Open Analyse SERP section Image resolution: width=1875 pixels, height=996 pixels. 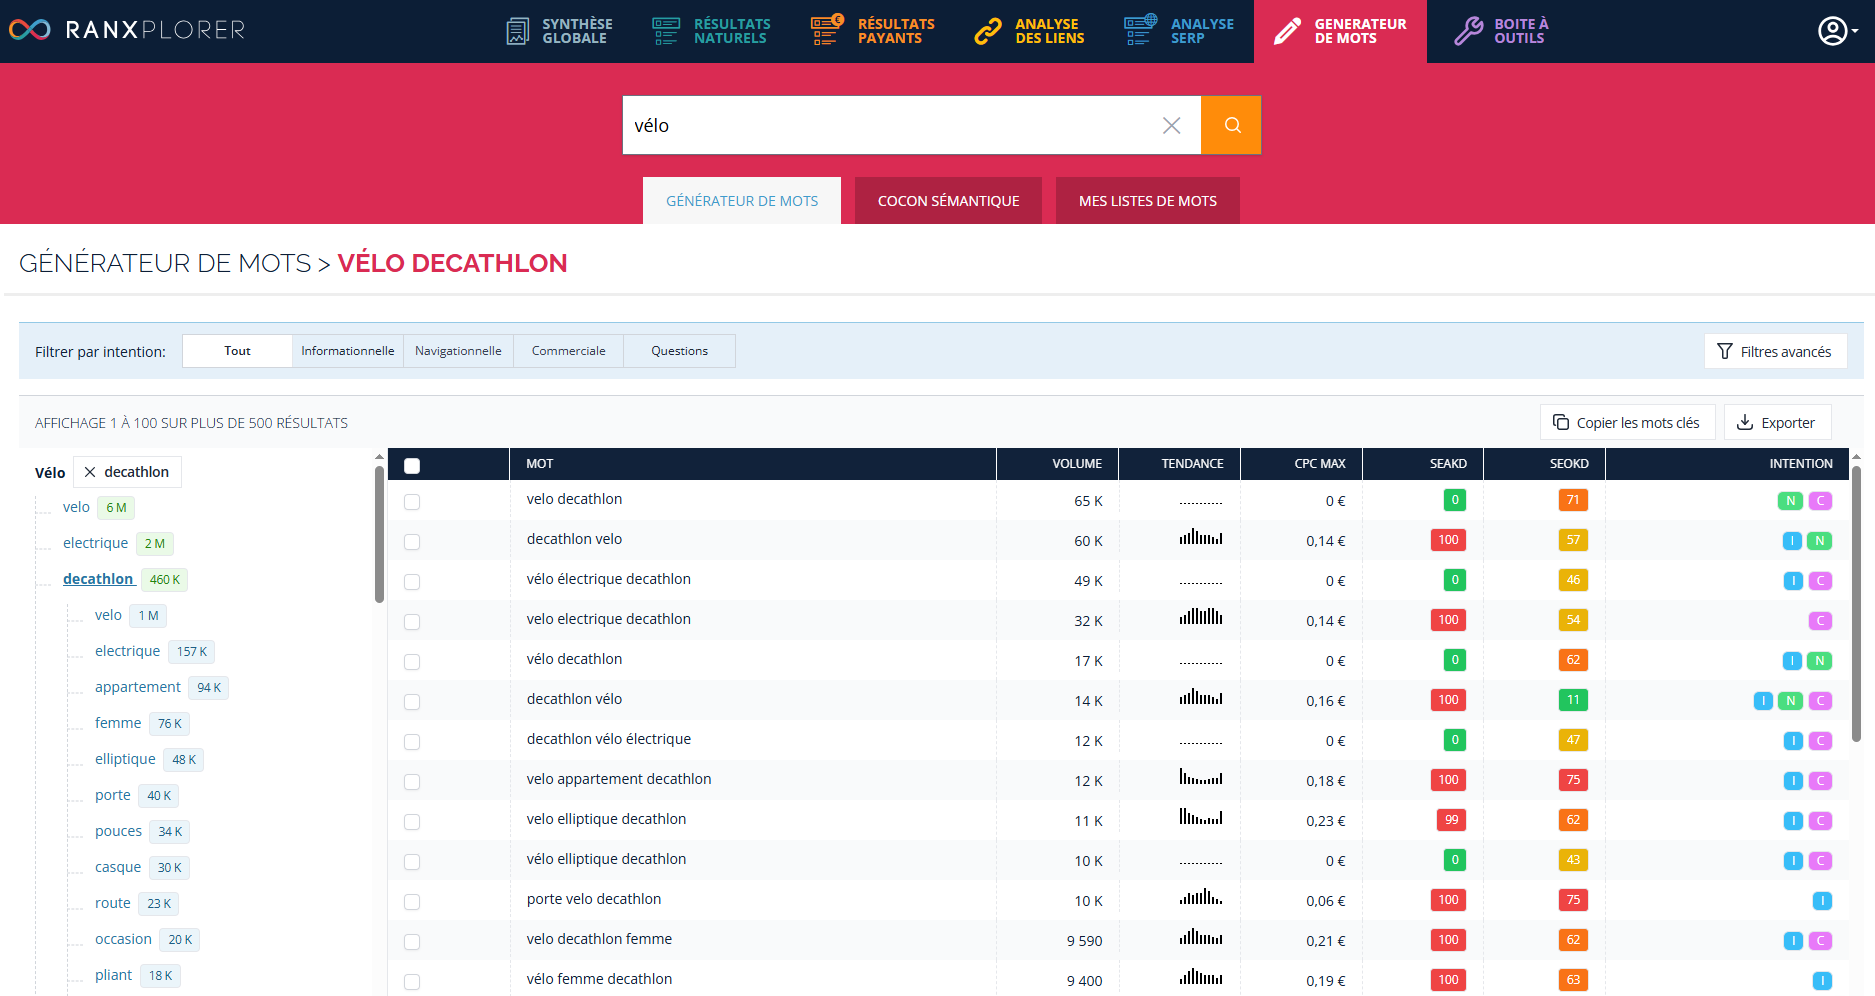(1178, 31)
